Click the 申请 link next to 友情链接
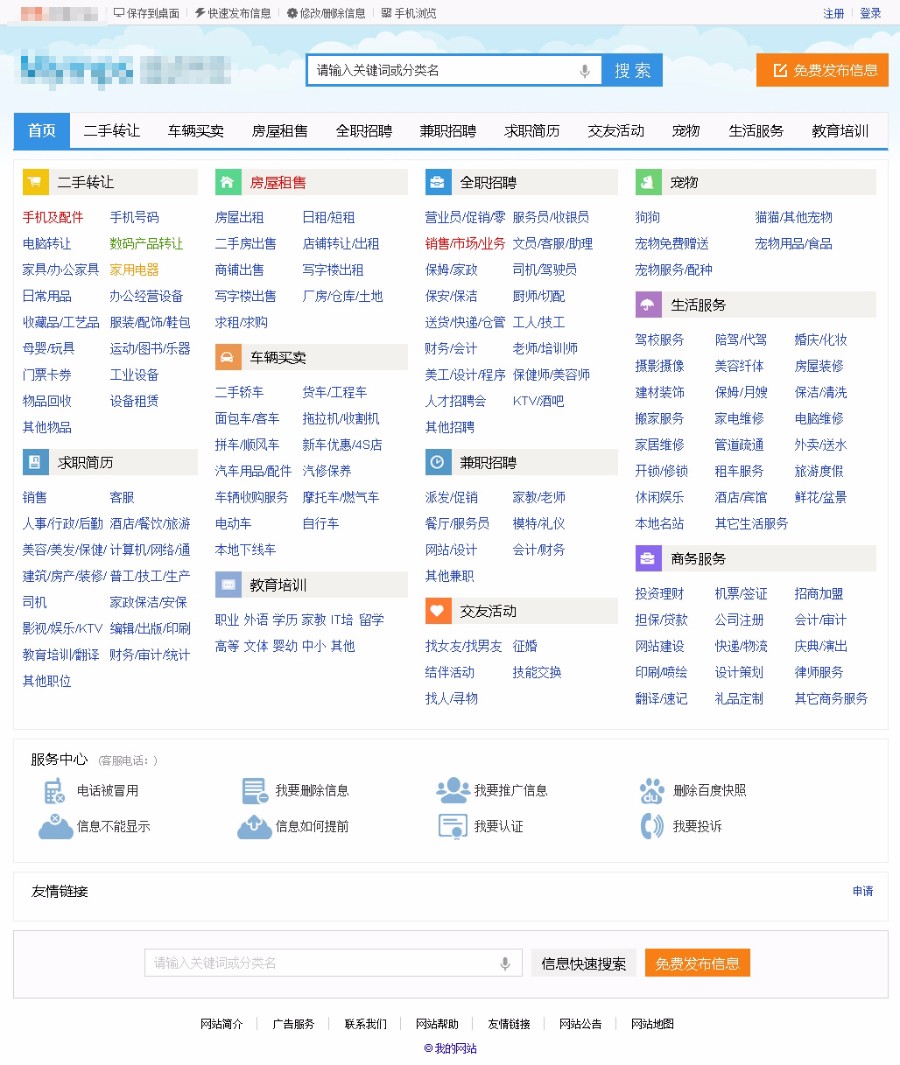This screenshot has height=1065, width=900. [862, 891]
